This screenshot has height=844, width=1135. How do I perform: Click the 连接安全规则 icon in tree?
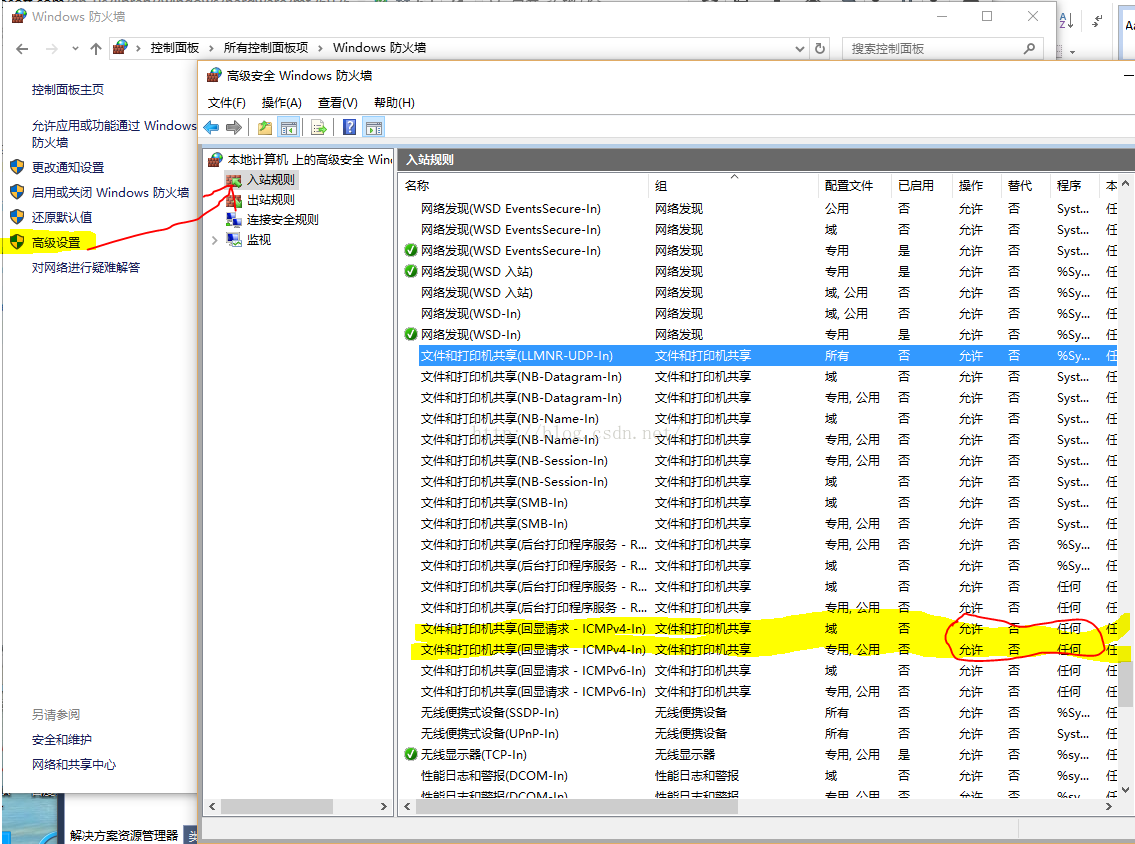pos(234,219)
